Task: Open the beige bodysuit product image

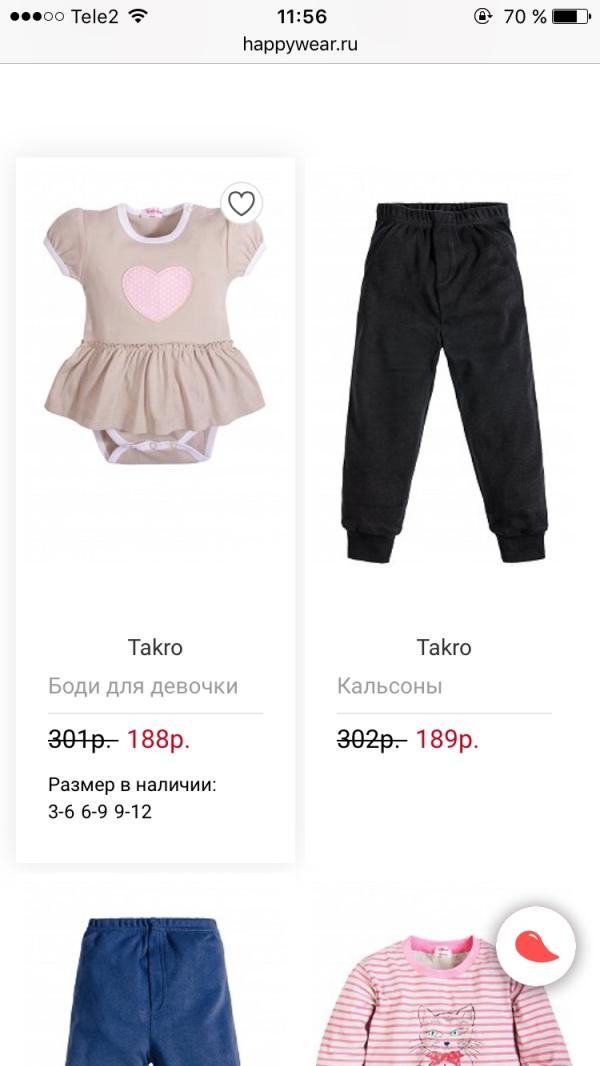Action: coord(155,333)
